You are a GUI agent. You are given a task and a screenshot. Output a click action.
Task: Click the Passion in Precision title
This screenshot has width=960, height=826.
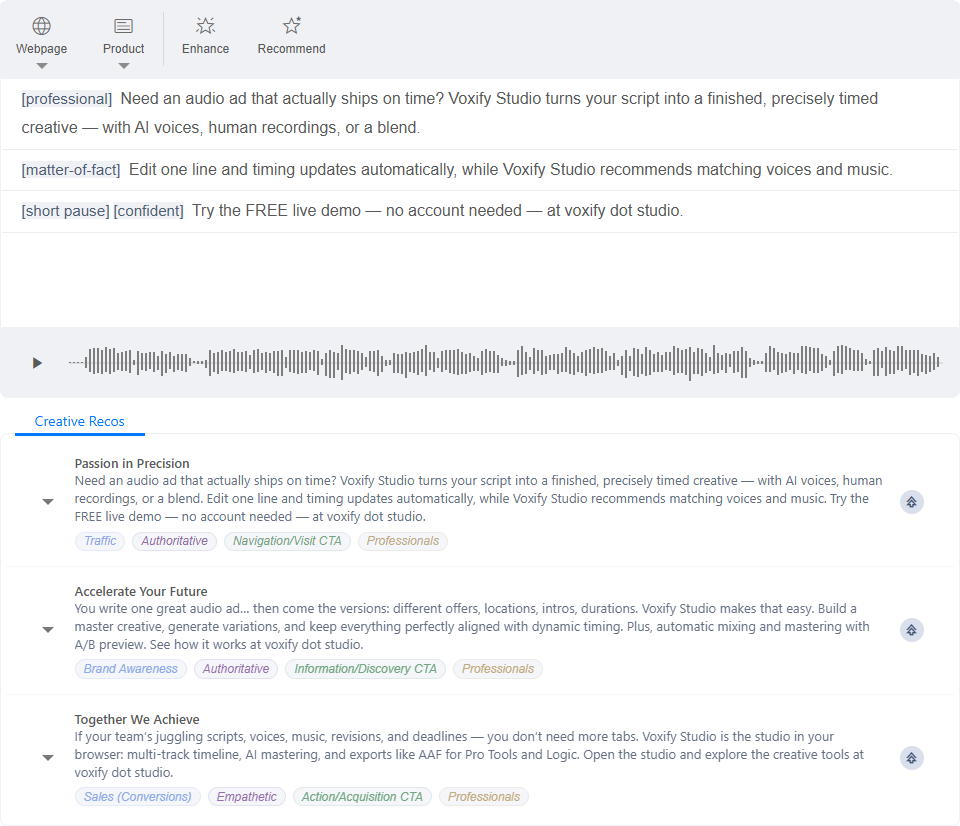(x=132, y=464)
